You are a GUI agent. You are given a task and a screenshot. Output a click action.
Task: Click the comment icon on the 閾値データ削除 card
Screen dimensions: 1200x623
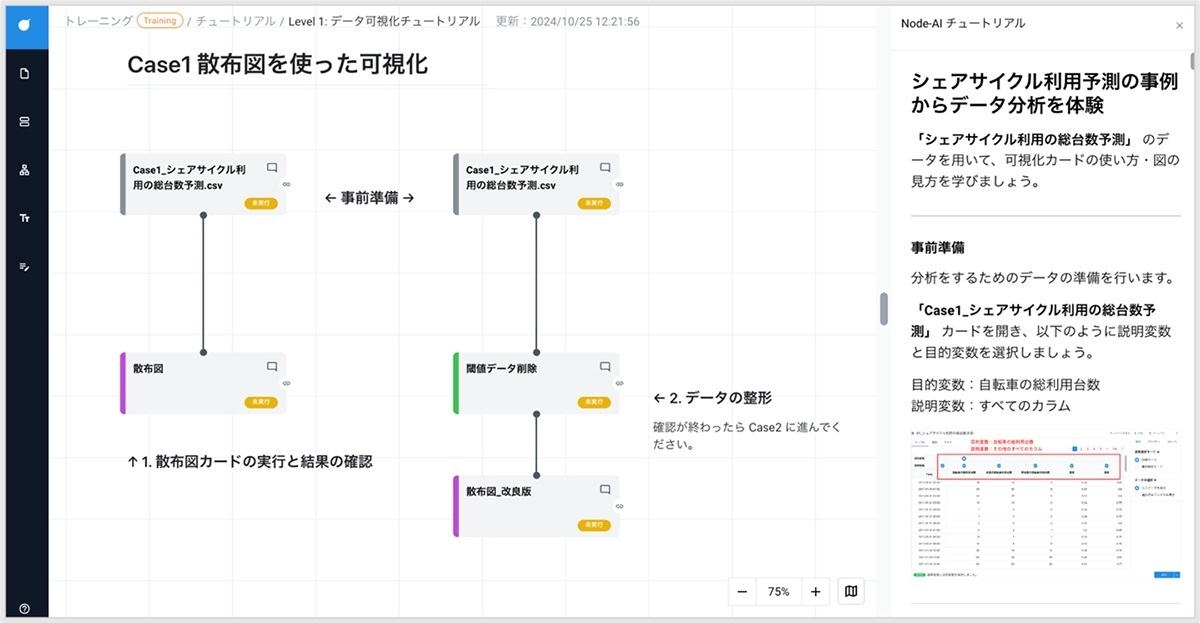(604, 367)
